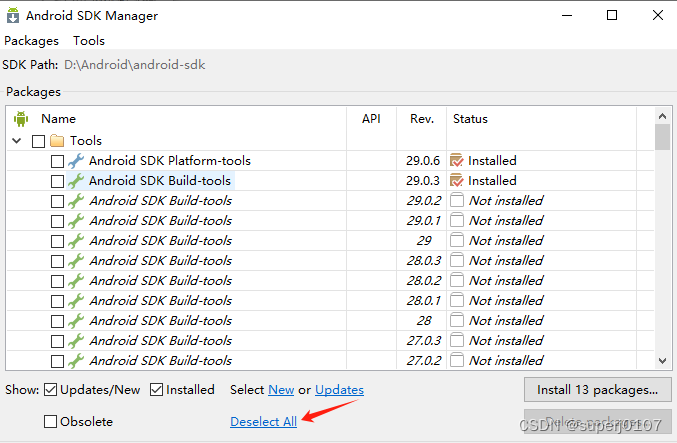This screenshot has width=677, height=443.
Task: Click the wrench icon for Build-tools 28.0.2
Action: tap(76, 281)
